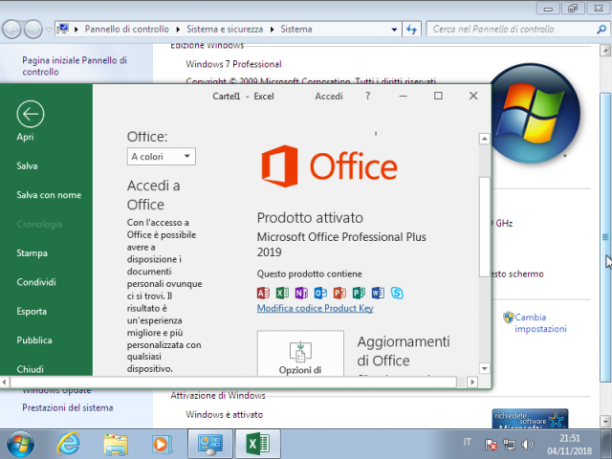
Task: Launch Internet Explorer from the taskbar
Action: click(68, 444)
